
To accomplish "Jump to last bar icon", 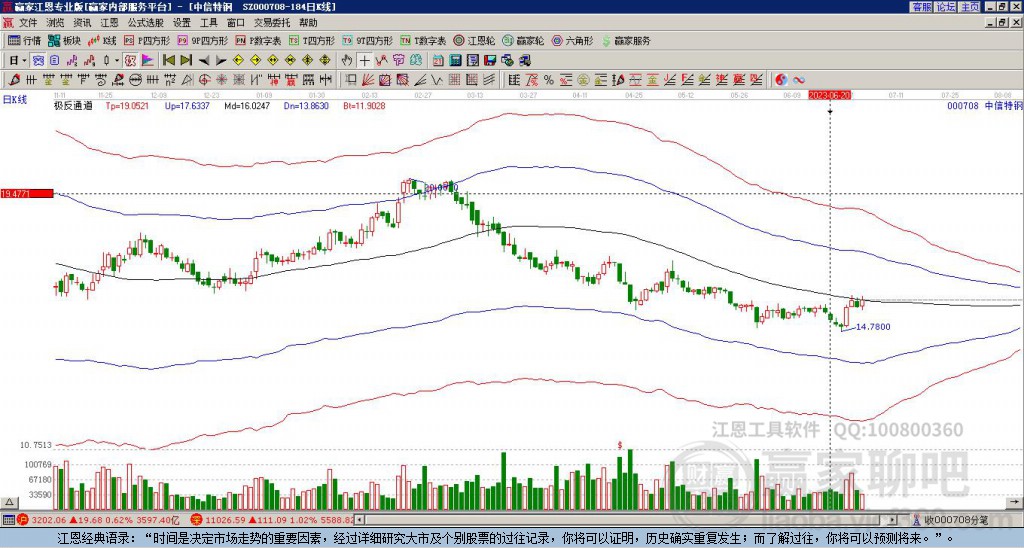I will coord(186,61).
